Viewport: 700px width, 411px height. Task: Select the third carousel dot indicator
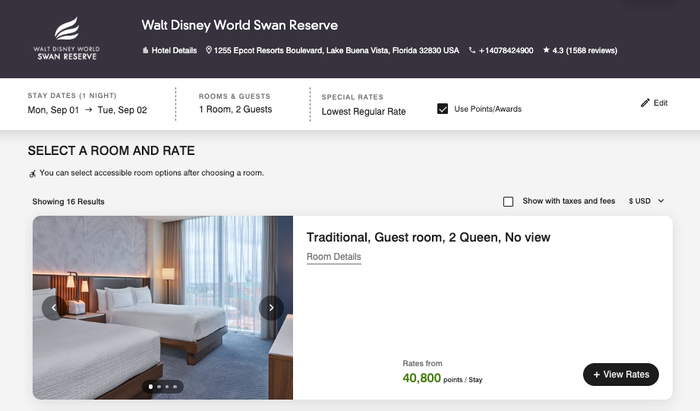(x=167, y=386)
